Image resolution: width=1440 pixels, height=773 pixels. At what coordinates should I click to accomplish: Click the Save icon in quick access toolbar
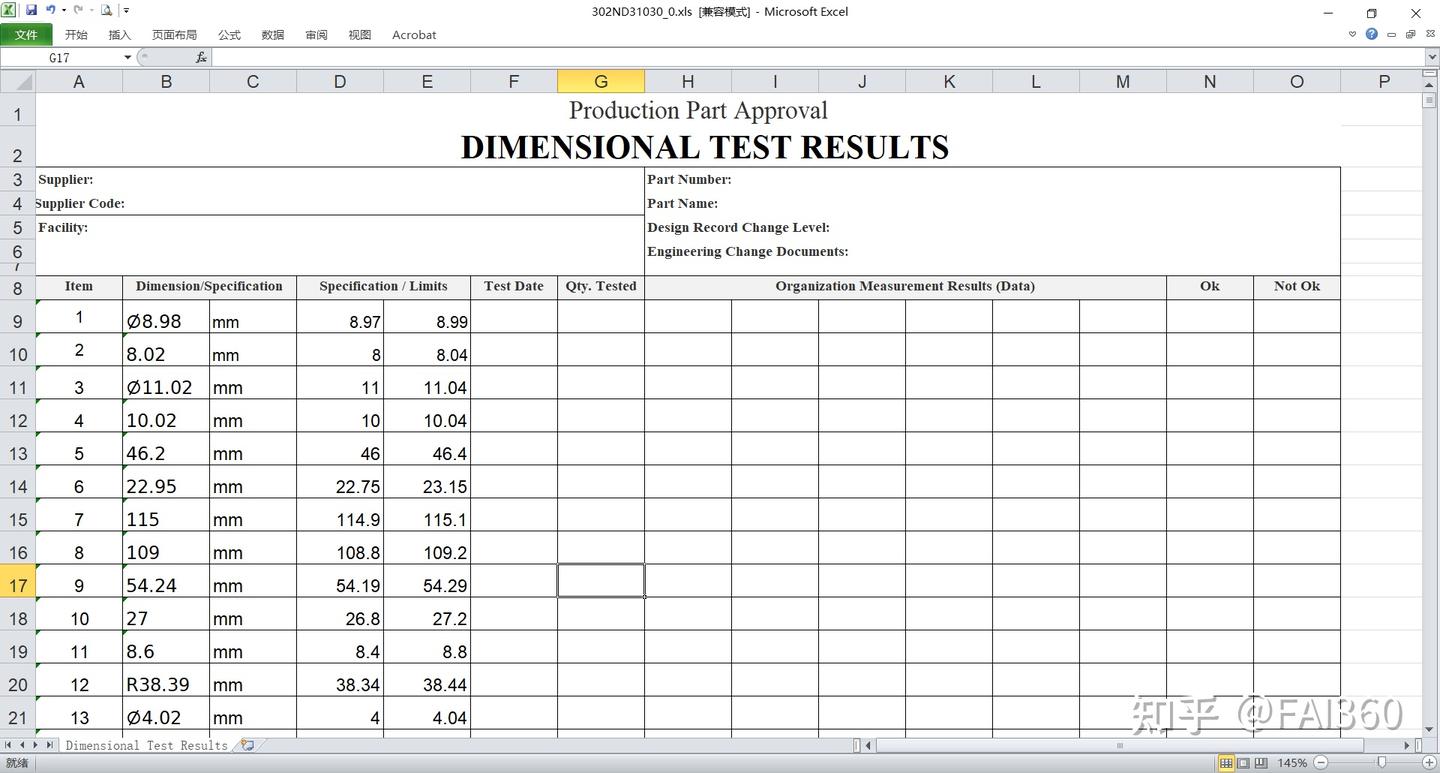[x=31, y=10]
